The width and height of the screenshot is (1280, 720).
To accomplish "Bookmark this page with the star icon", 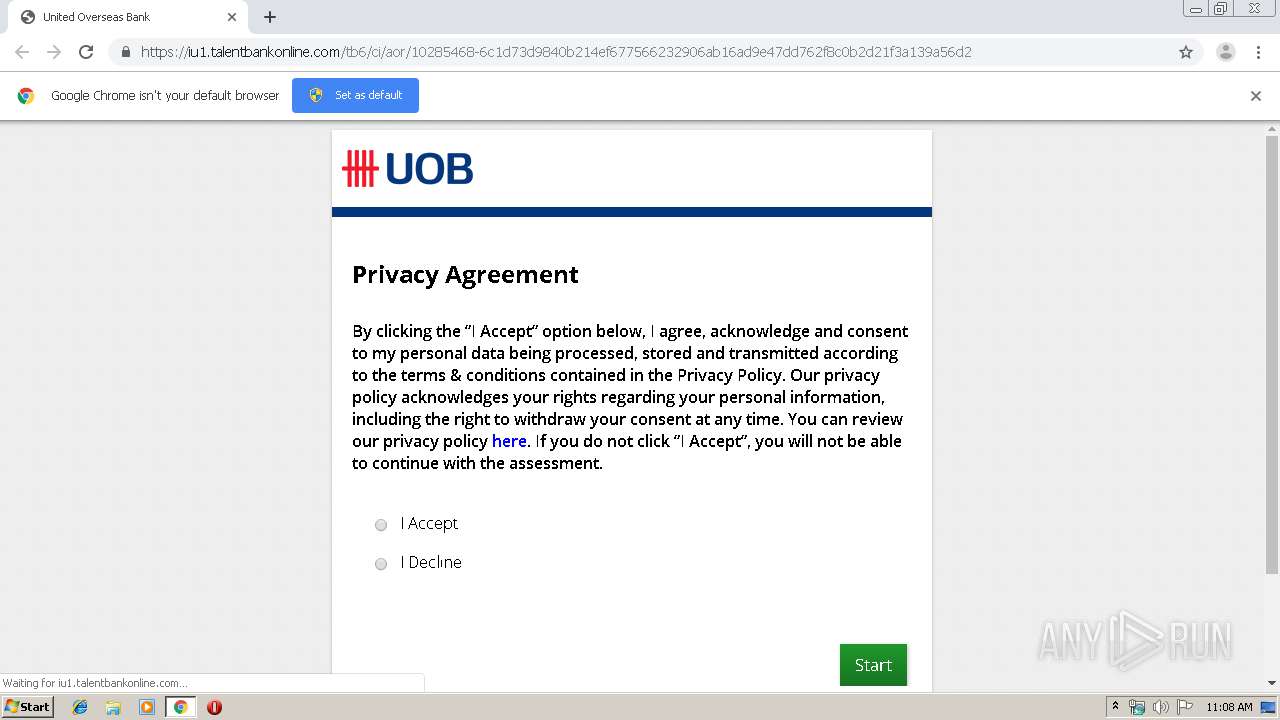I will click(x=1186, y=52).
